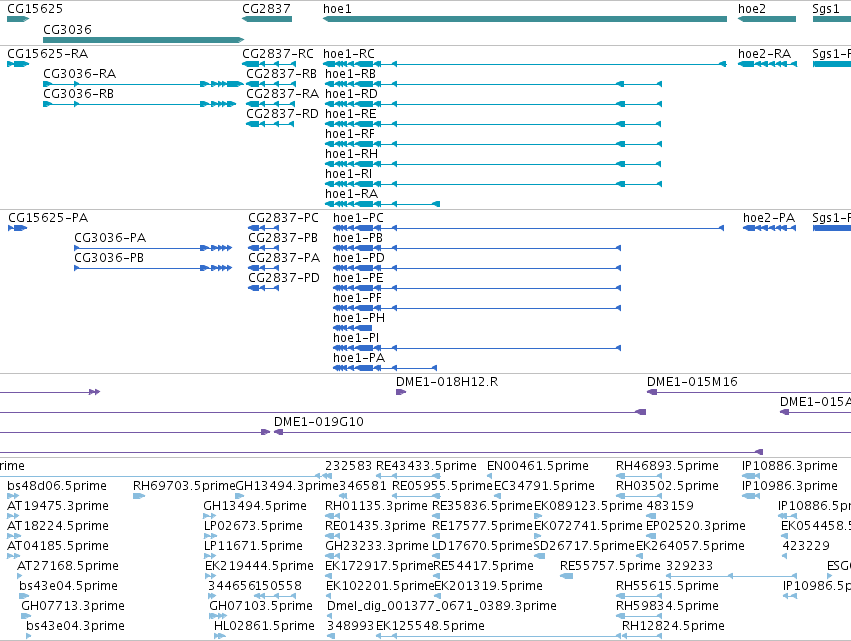Select EST label RE55757.5prime
The width and height of the screenshot is (851, 641).
click(610, 566)
